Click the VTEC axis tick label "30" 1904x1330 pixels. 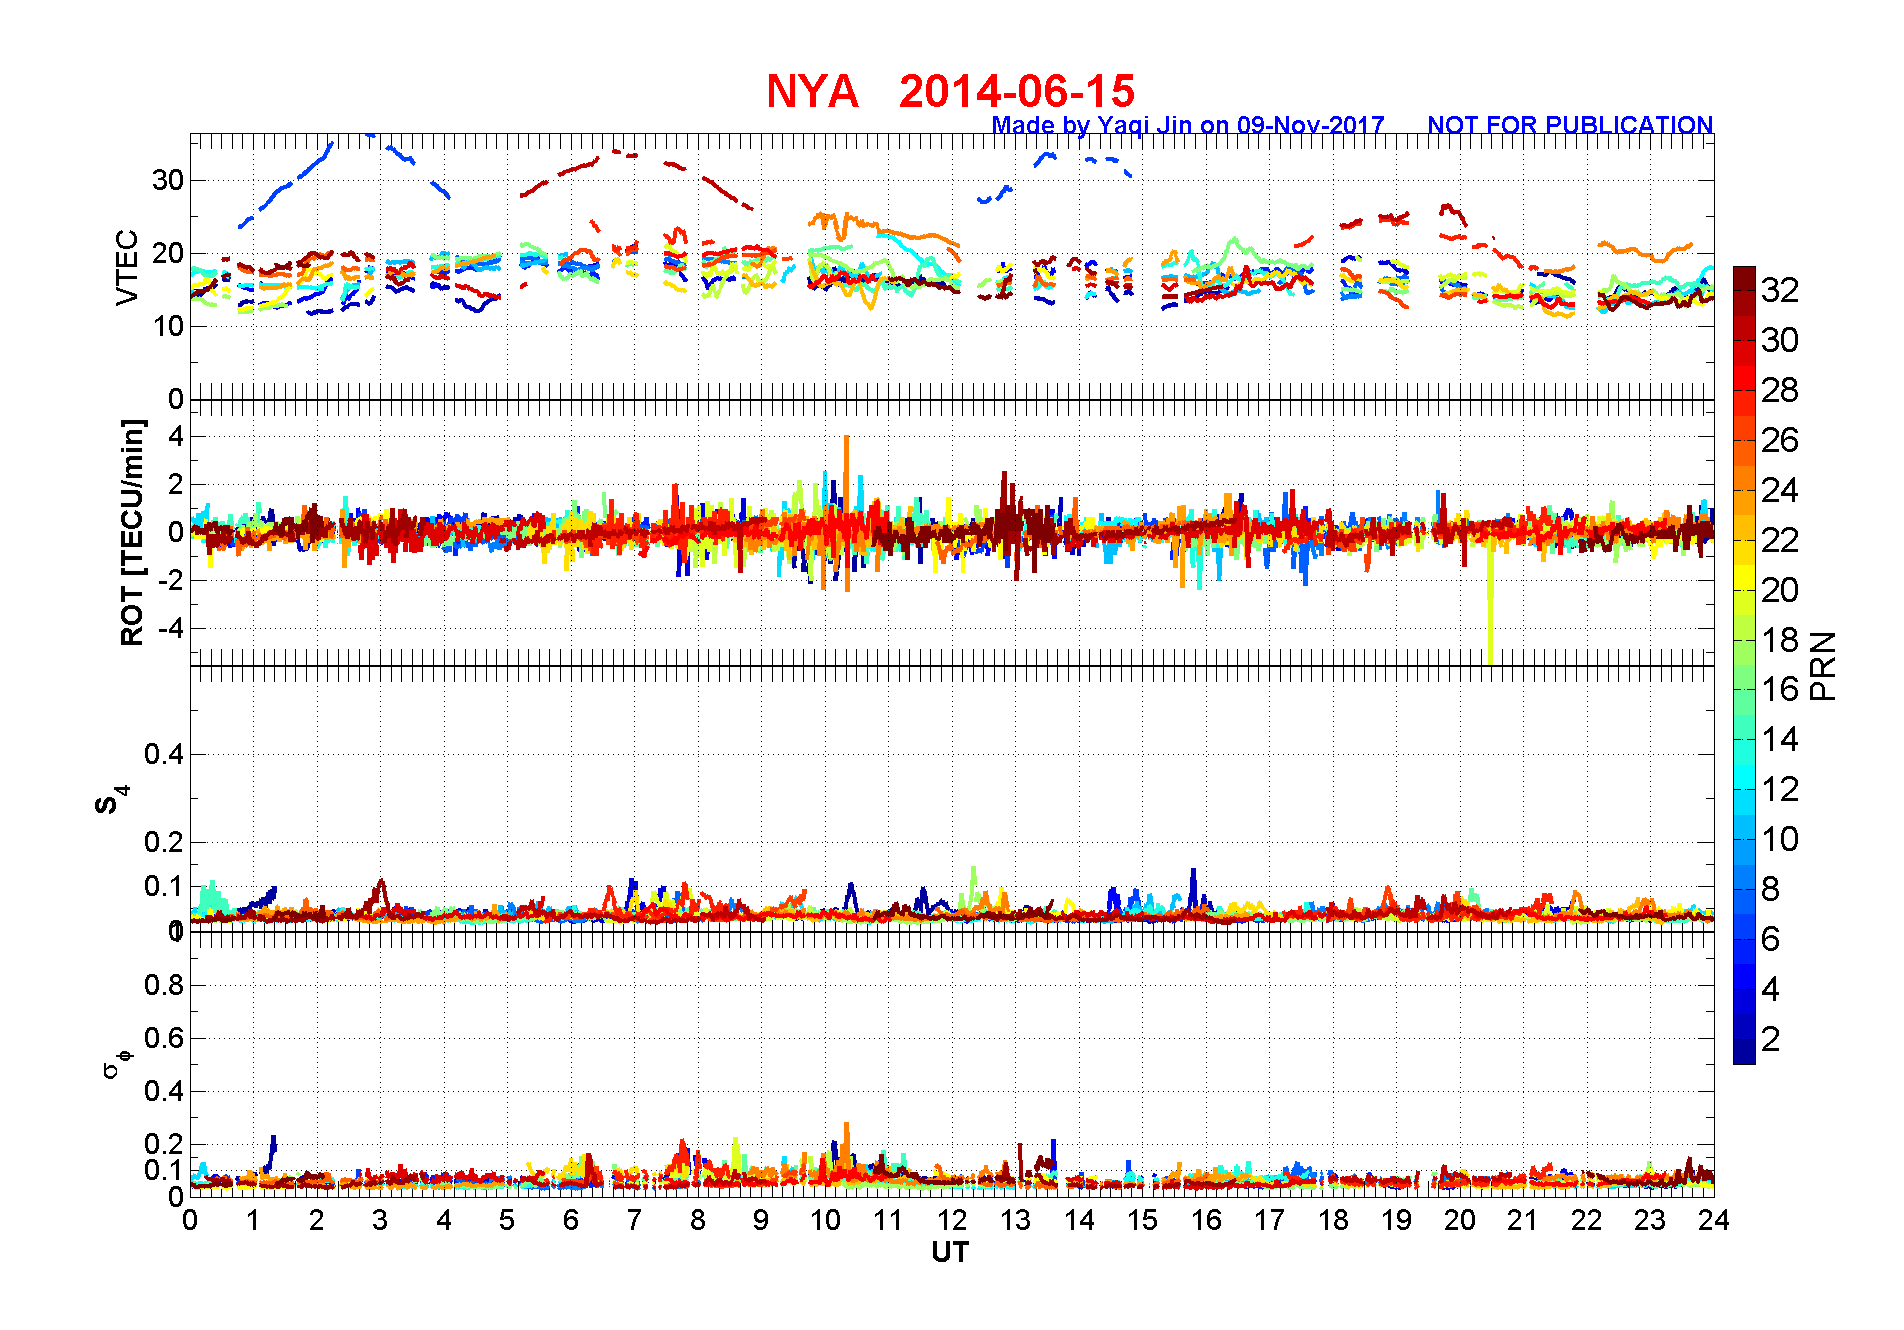(x=167, y=180)
